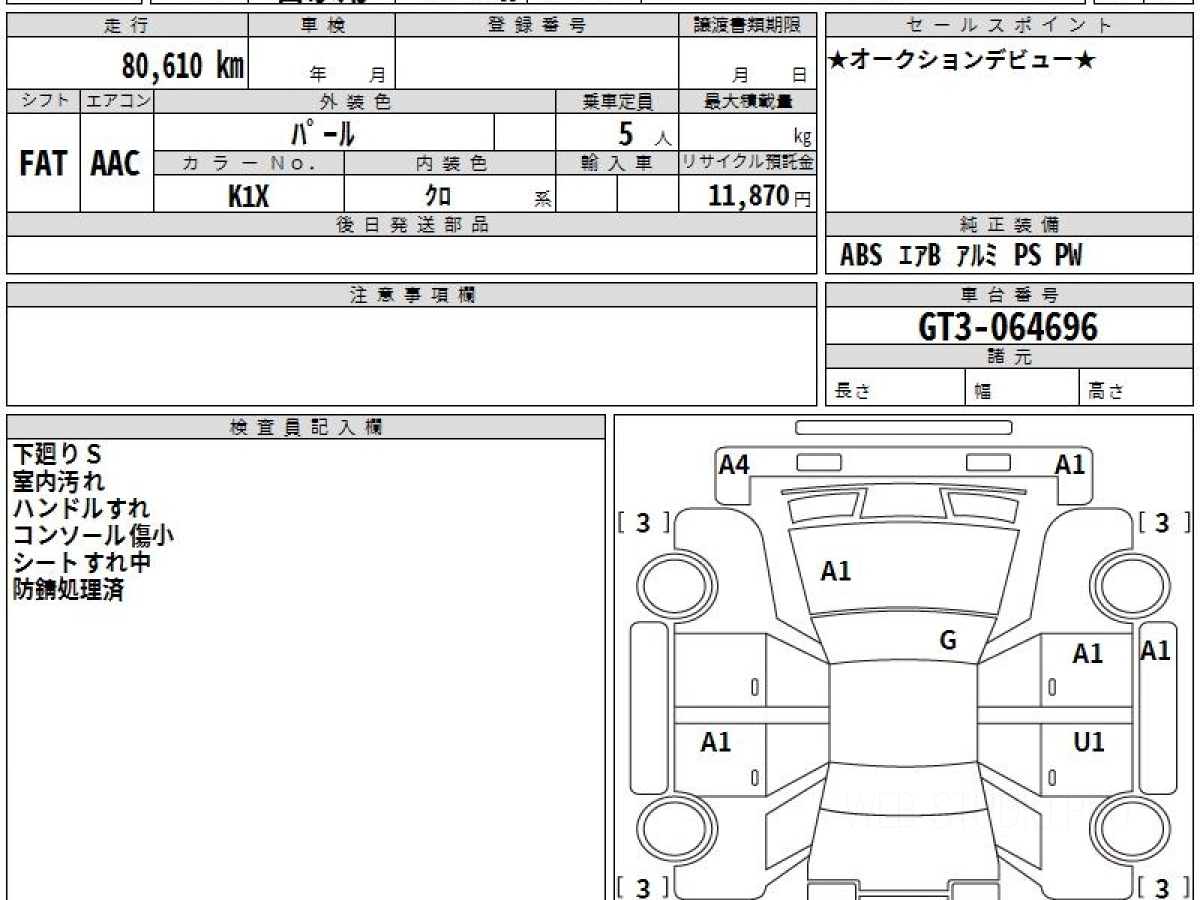The width and height of the screenshot is (1200, 900).
Task: Click the 長さ dimension cell
Action: 896,388
